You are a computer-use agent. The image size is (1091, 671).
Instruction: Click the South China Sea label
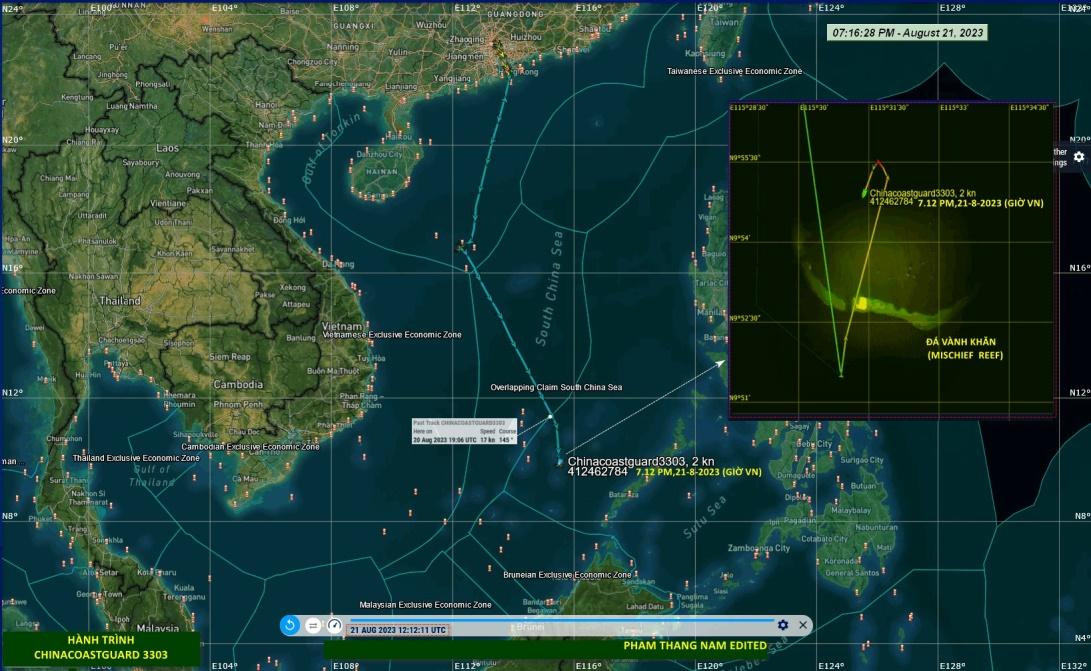549,287
